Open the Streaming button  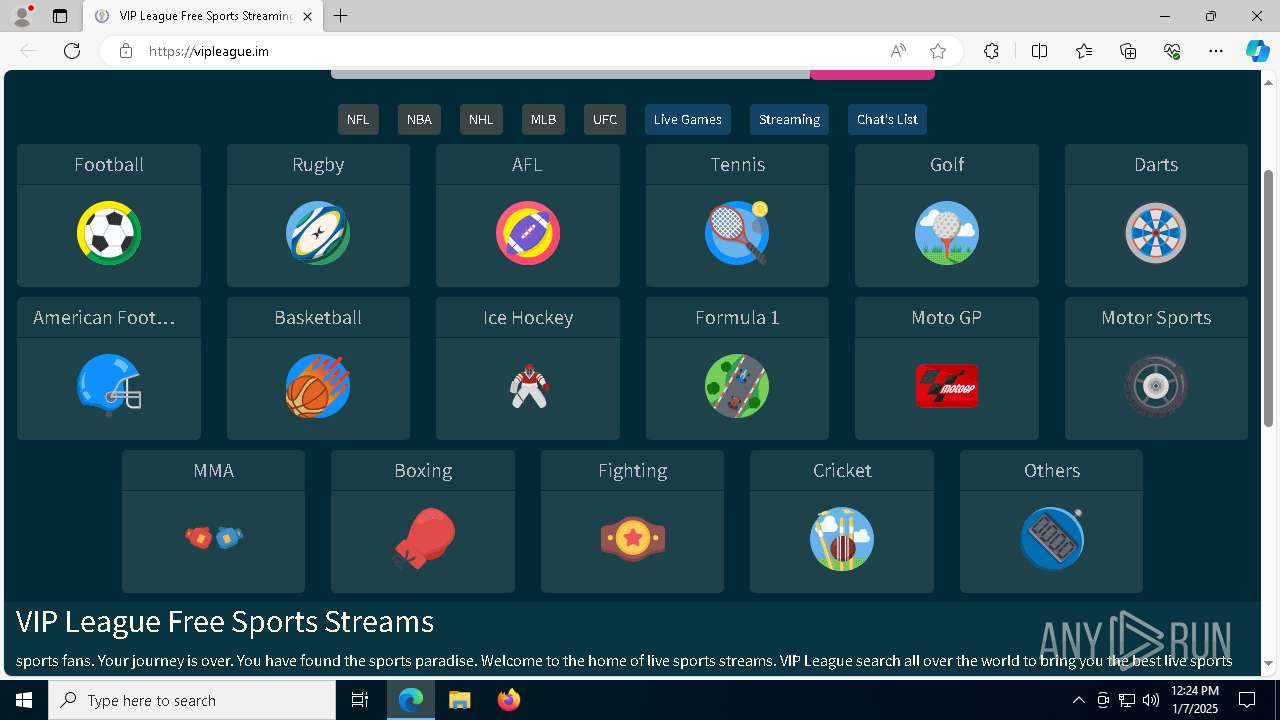click(789, 119)
